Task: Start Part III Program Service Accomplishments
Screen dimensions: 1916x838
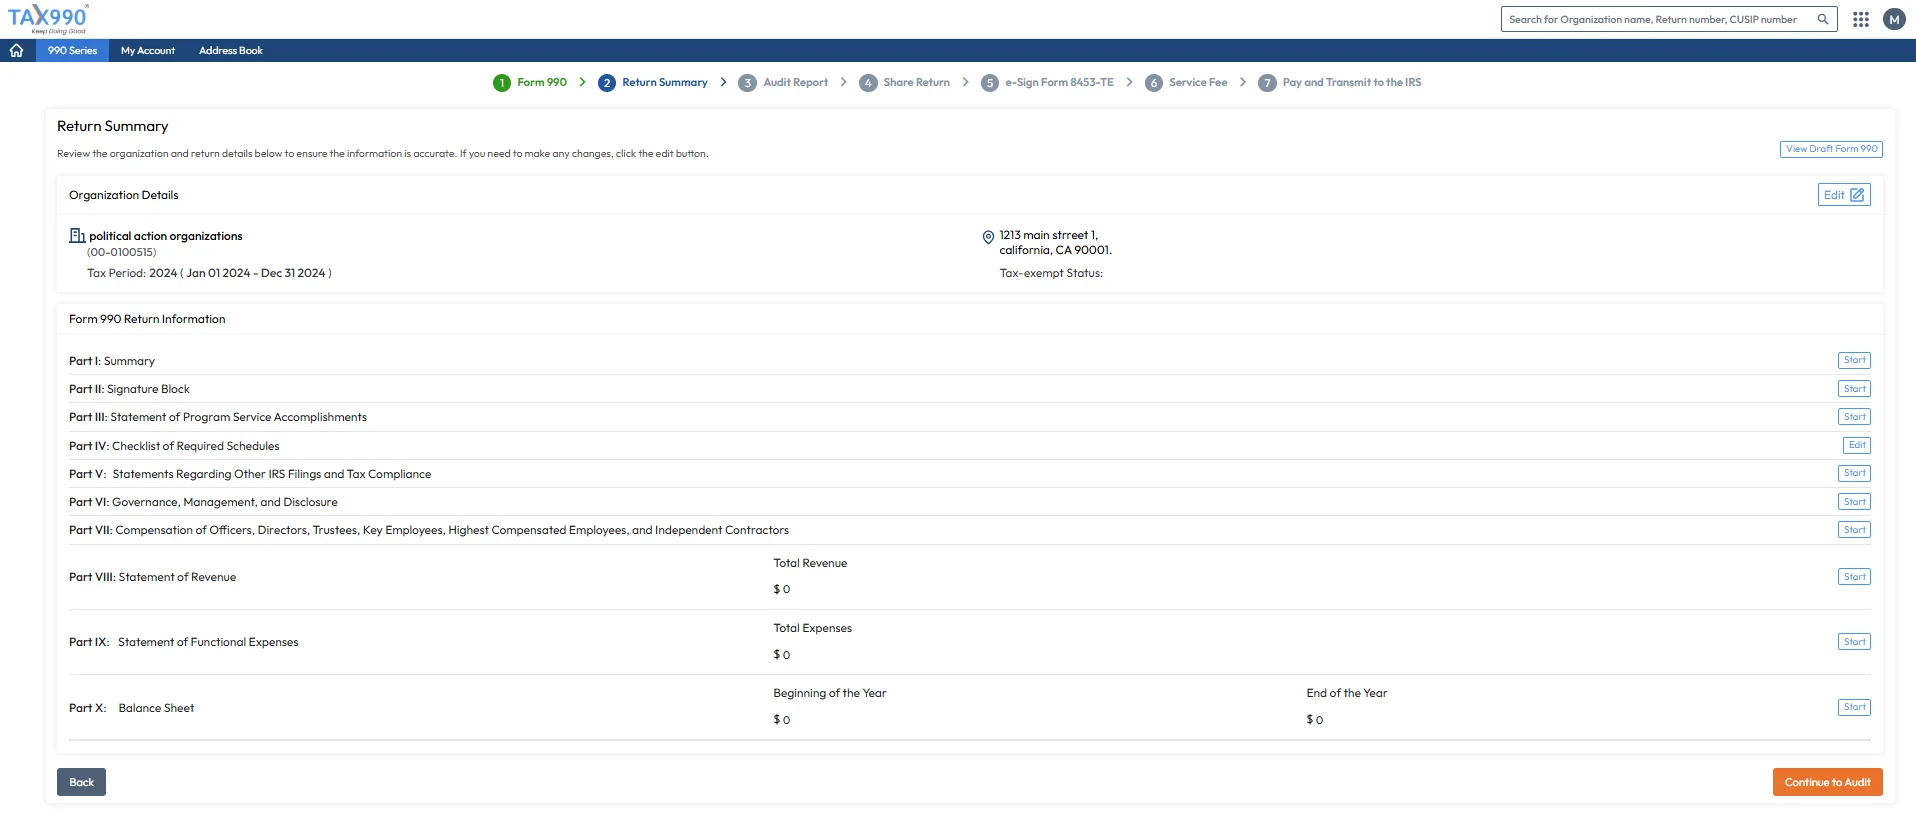Action: point(1854,417)
